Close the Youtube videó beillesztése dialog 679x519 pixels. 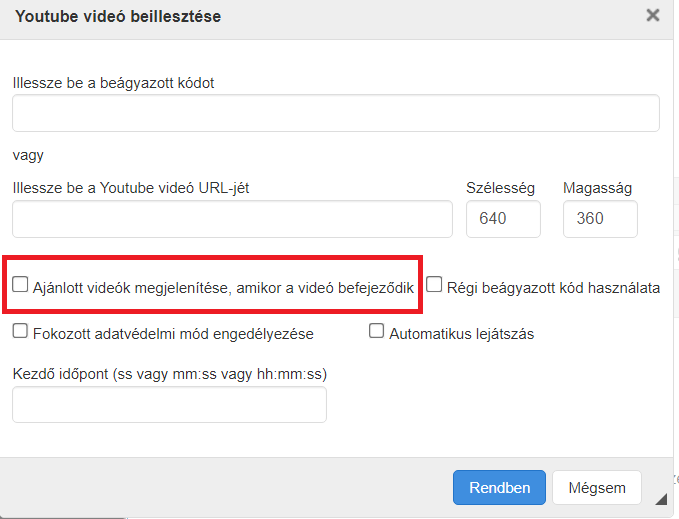[653, 15]
